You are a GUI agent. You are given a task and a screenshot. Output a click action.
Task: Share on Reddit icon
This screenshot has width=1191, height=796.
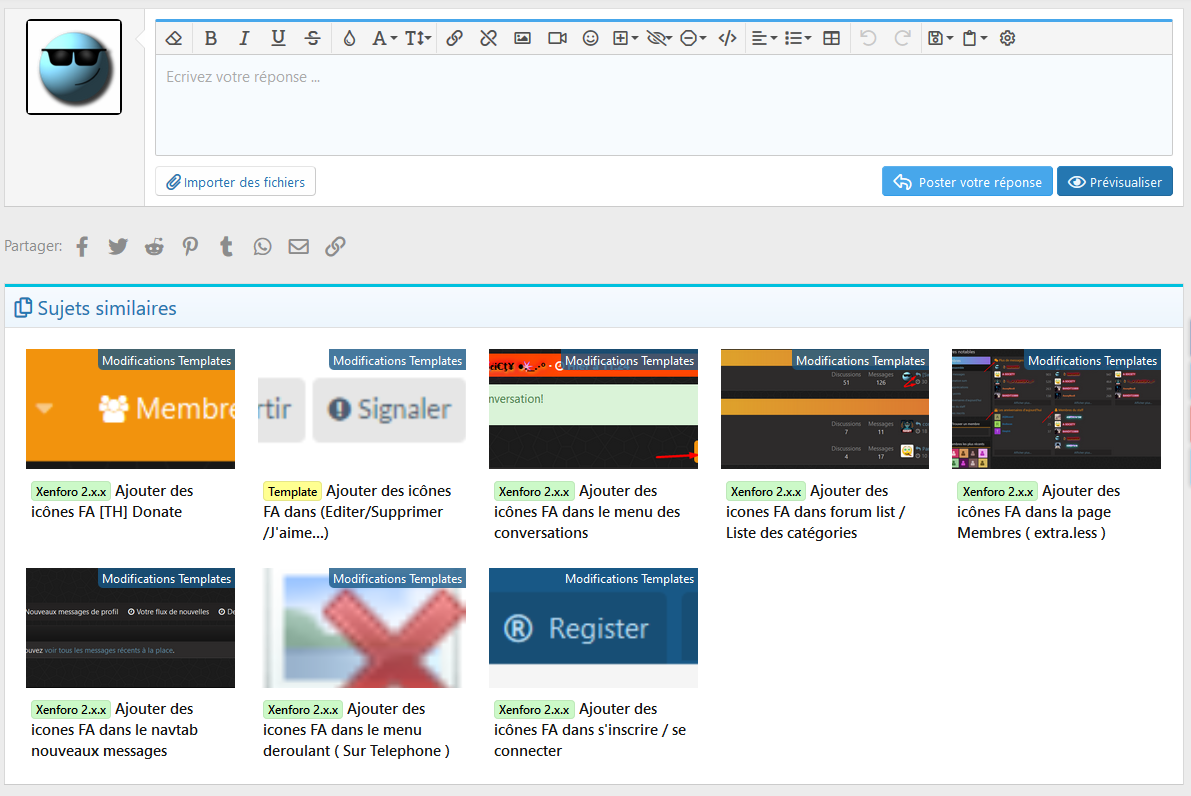[154, 246]
